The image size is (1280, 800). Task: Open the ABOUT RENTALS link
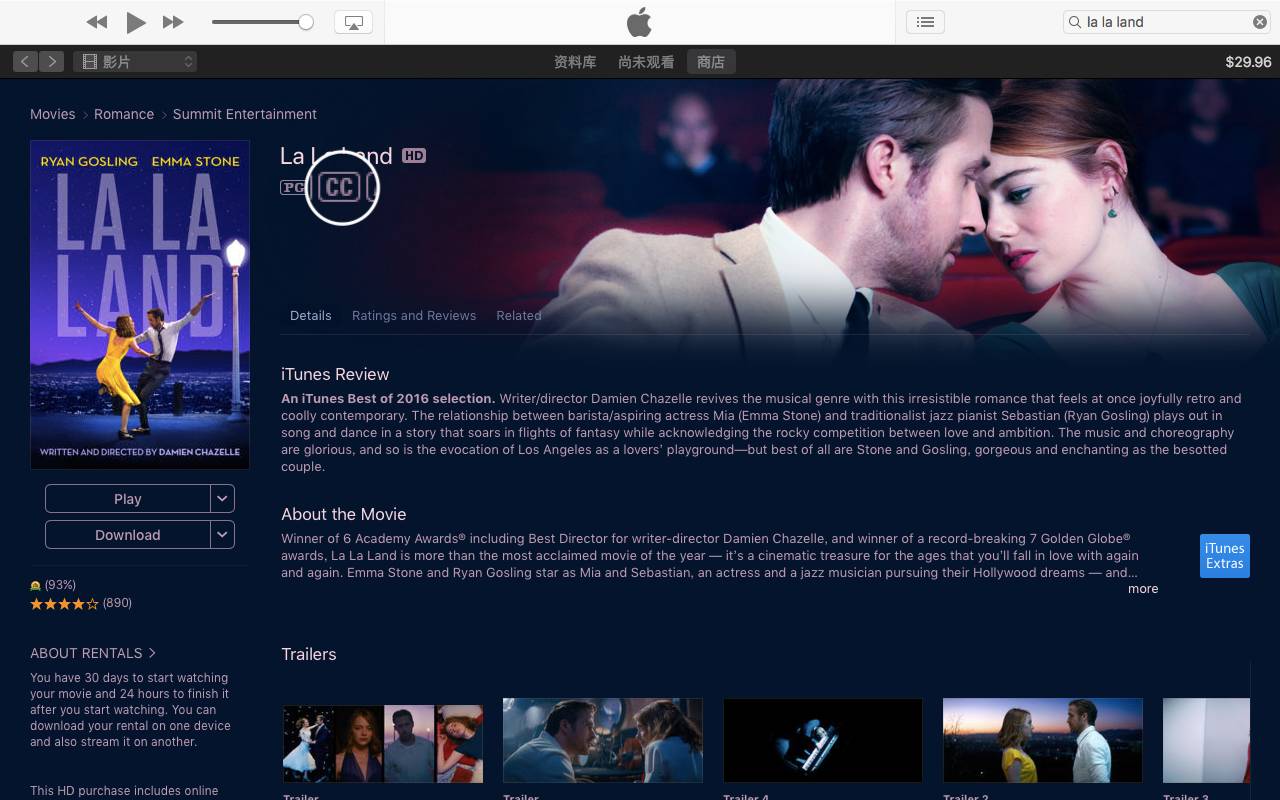93,653
